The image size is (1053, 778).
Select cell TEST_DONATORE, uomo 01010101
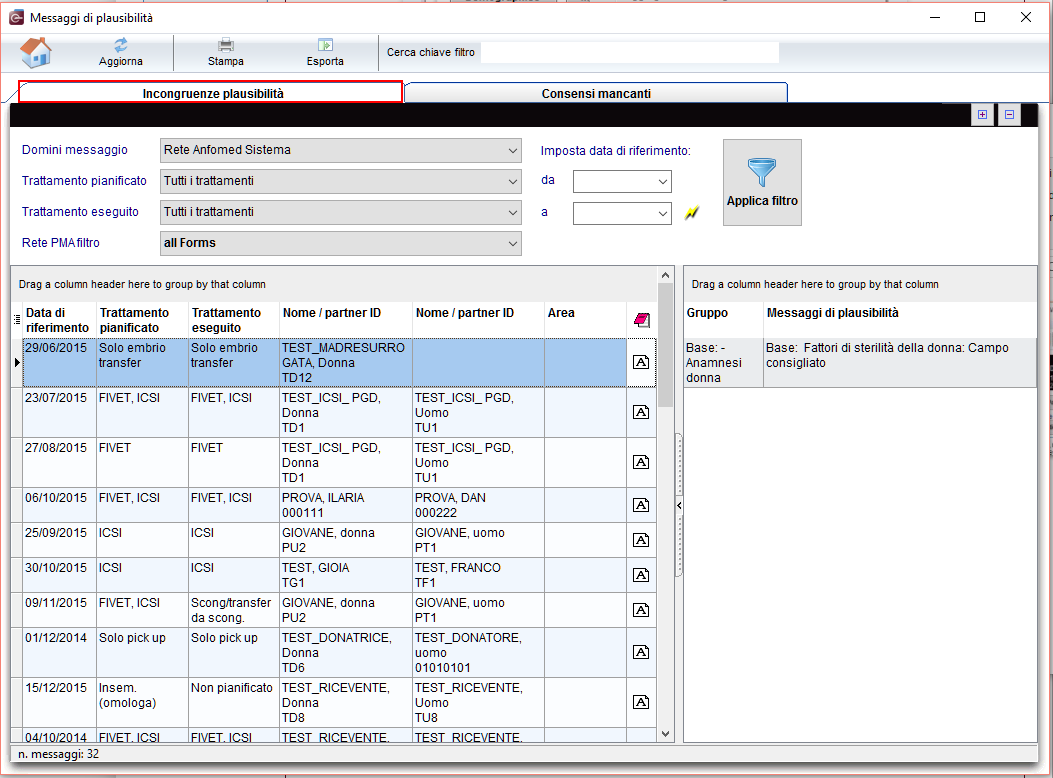pos(478,652)
